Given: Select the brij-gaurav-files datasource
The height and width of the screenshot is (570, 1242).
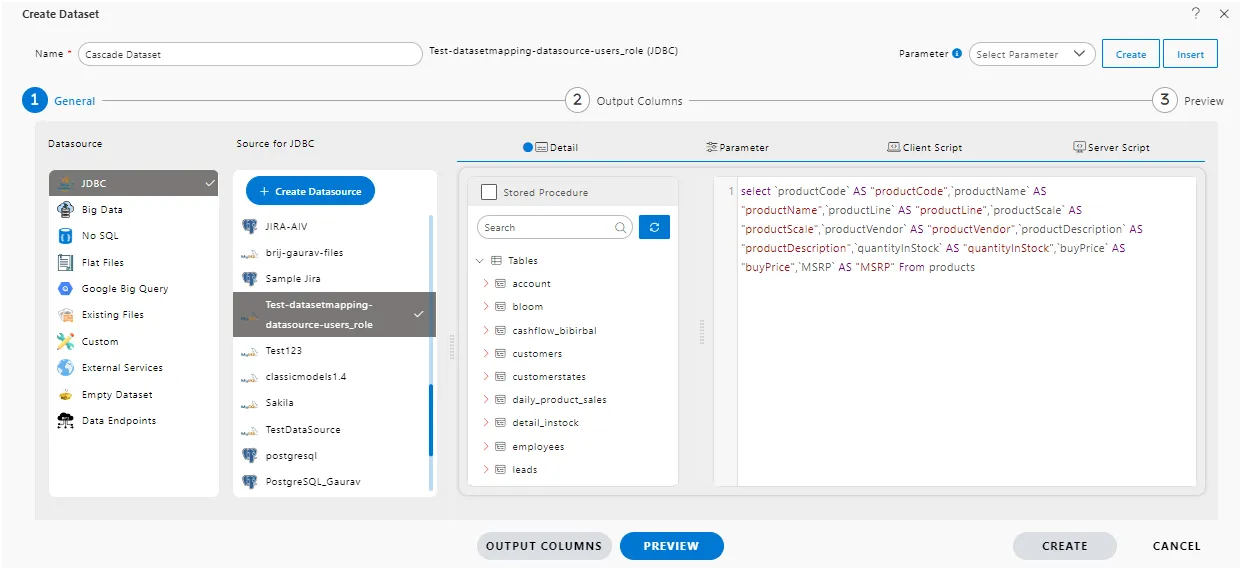Looking at the screenshot, I should [x=304, y=253].
